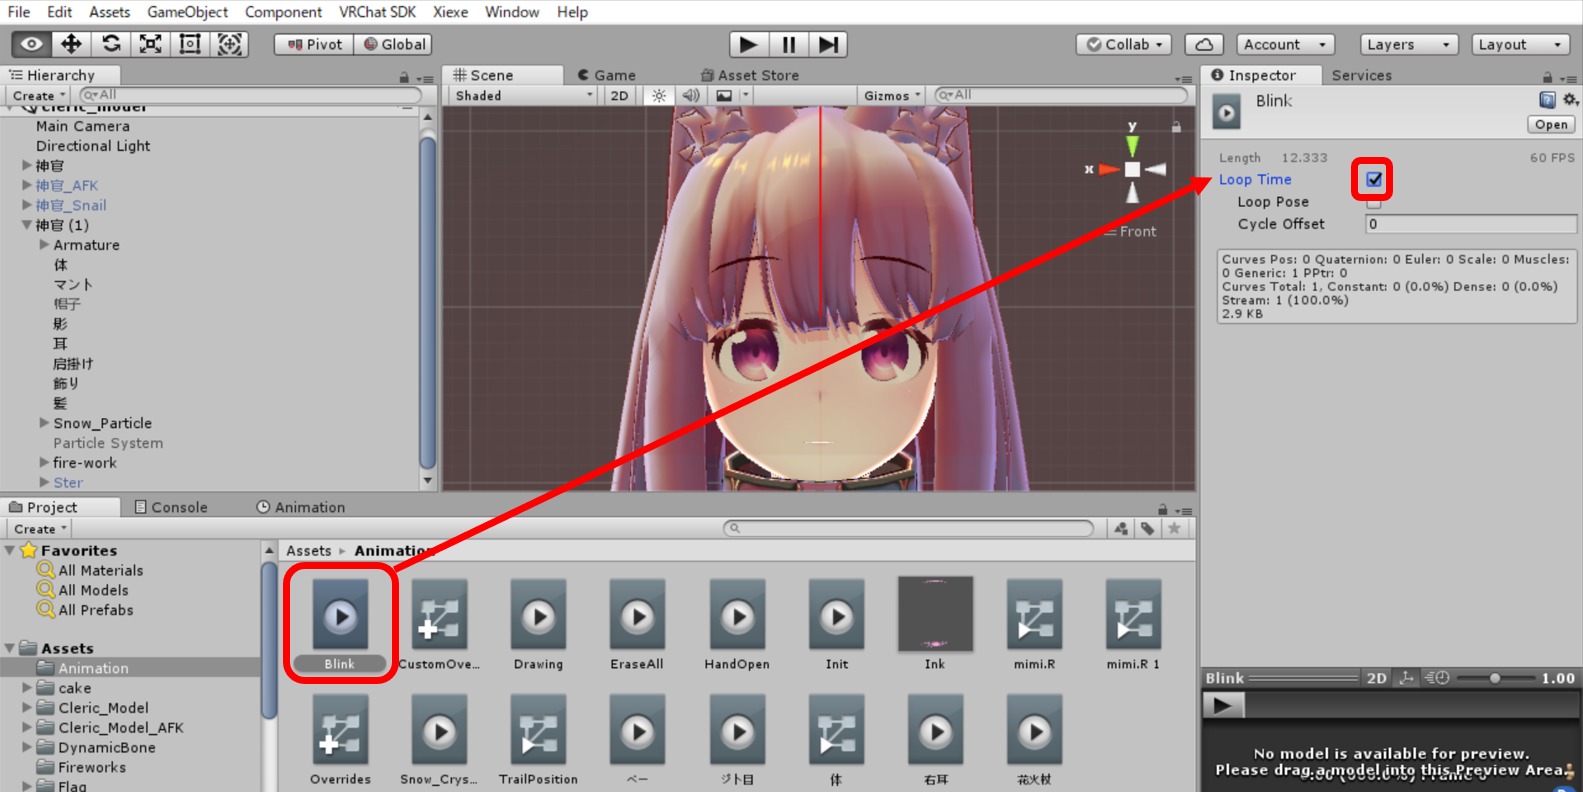The image size is (1583, 792).
Task: Select the Rect Transform tool
Action: tap(190, 44)
